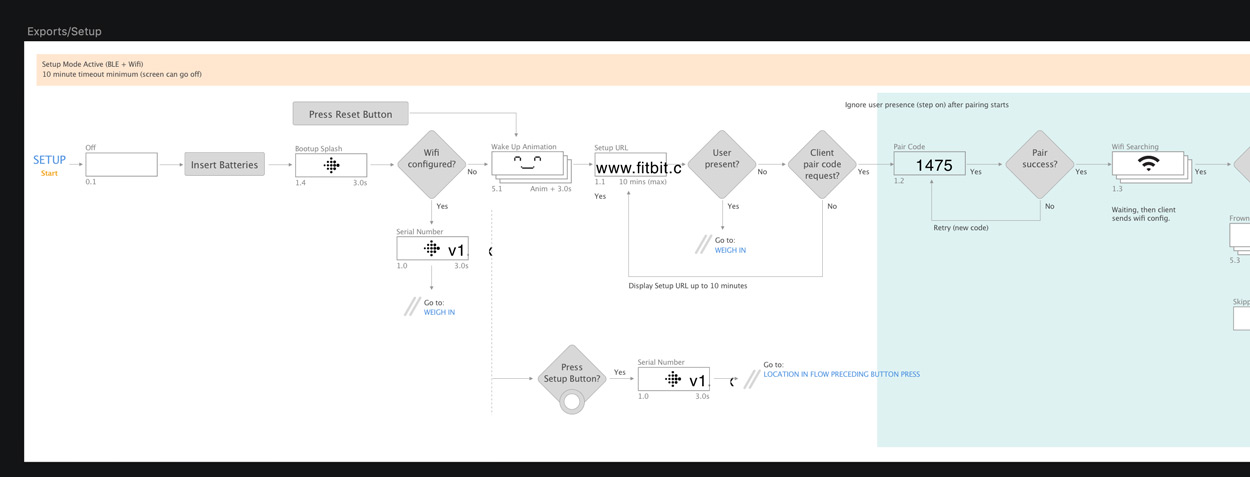The image size is (1250, 477).
Task: Click the Wifi Searching label
Action: click(x=1135, y=147)
